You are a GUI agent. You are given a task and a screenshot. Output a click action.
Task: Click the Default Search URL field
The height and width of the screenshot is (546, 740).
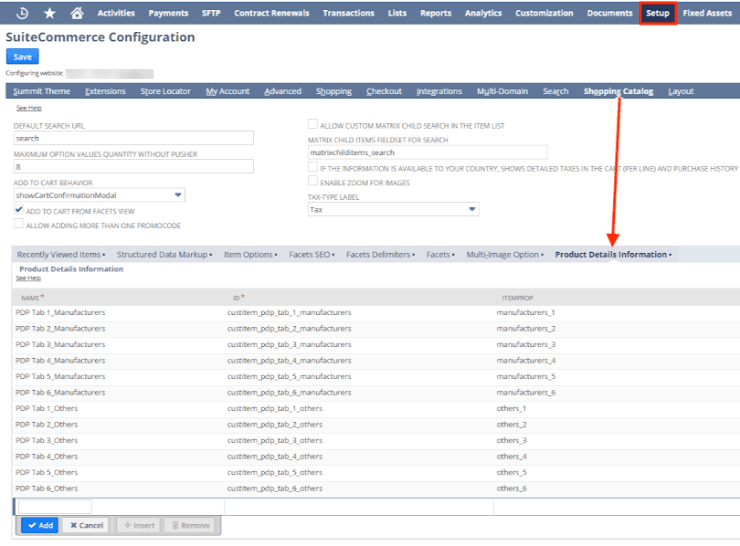click(x=134, y=138)
